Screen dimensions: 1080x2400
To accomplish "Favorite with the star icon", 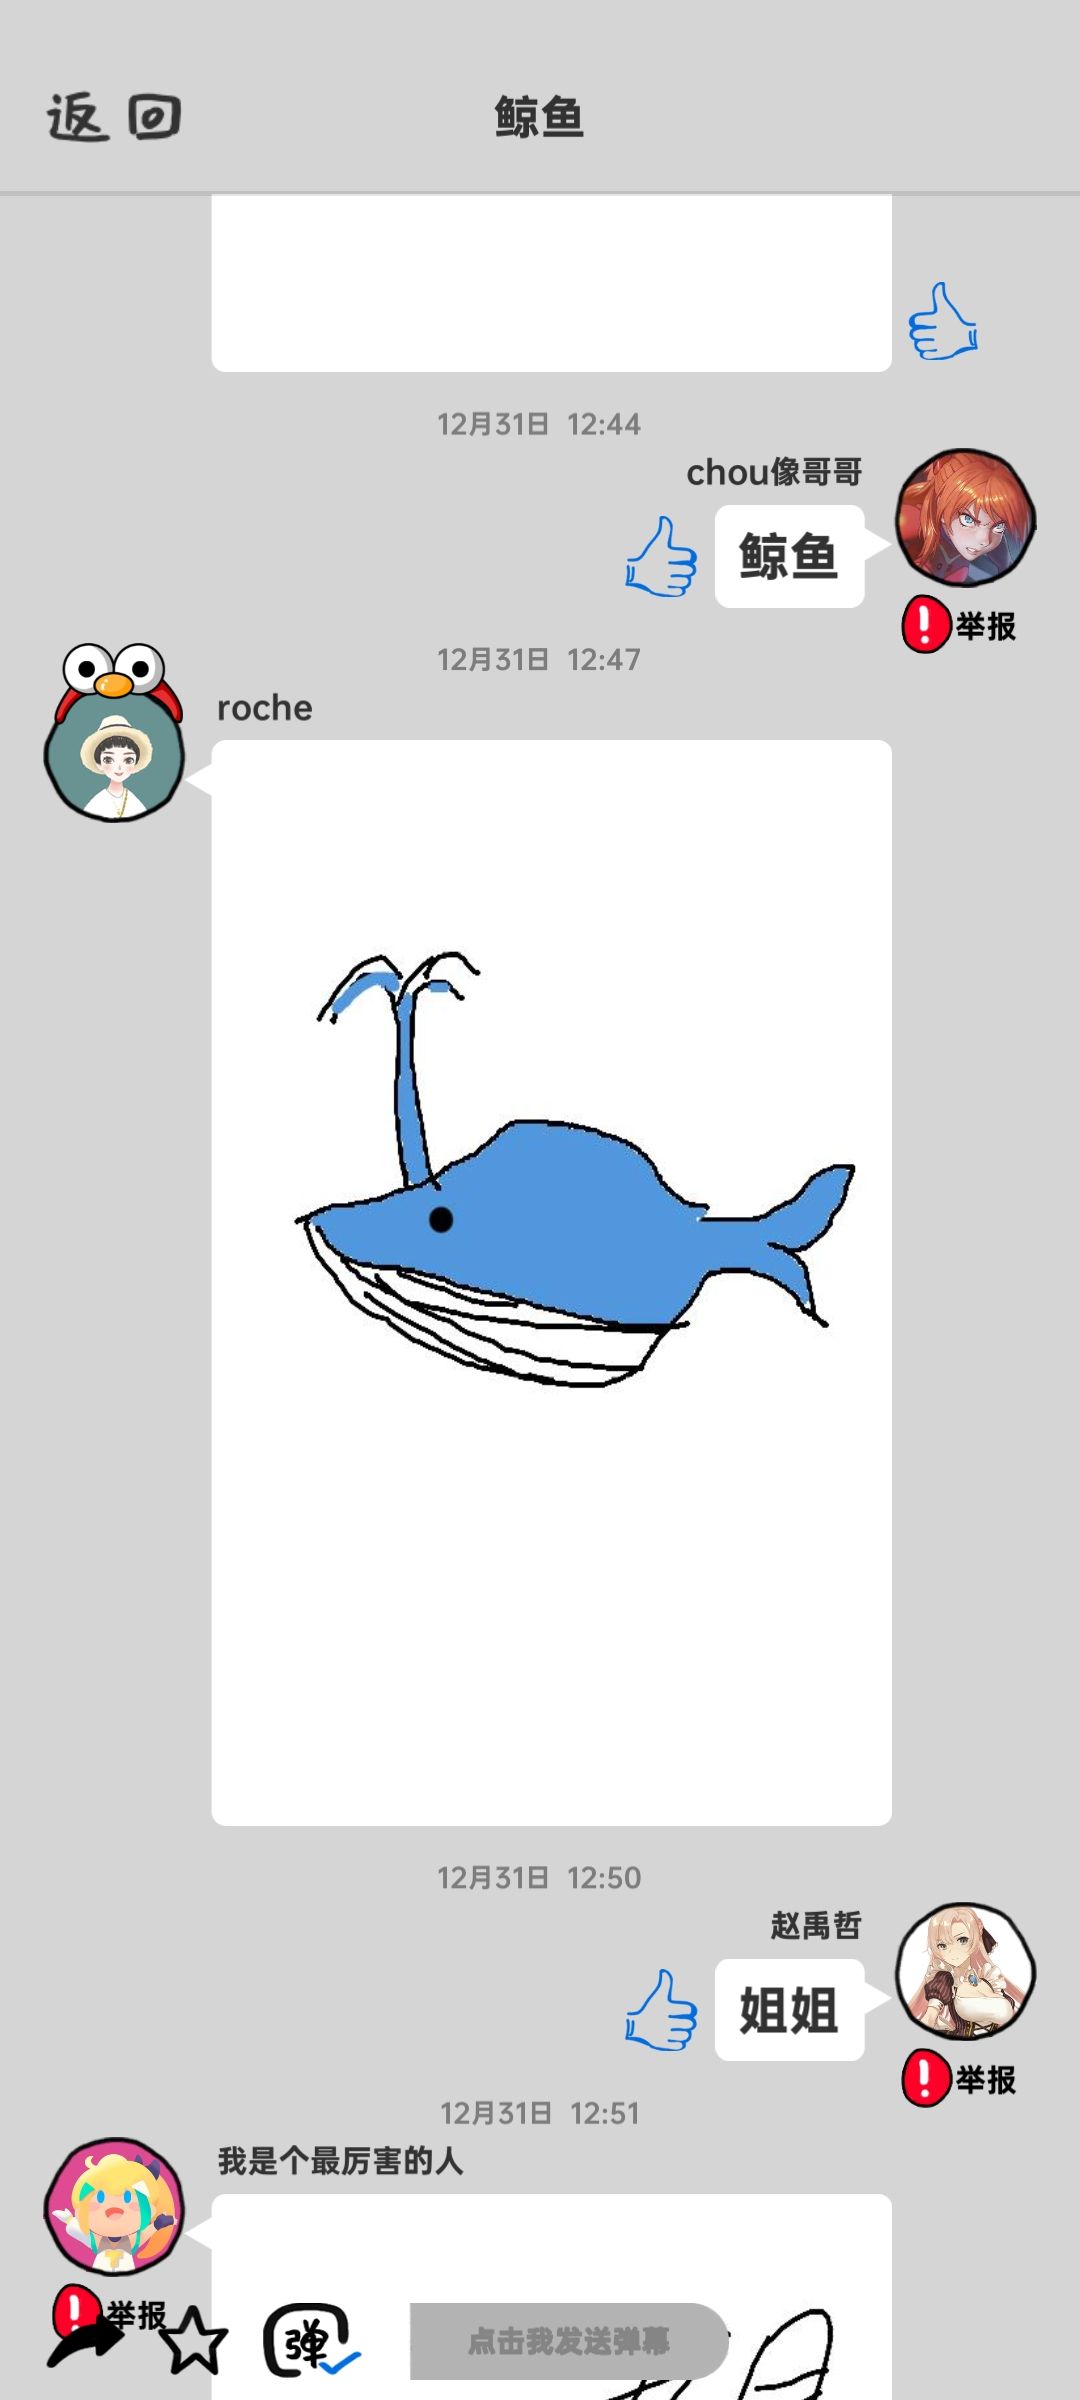I will (194, 2341).
